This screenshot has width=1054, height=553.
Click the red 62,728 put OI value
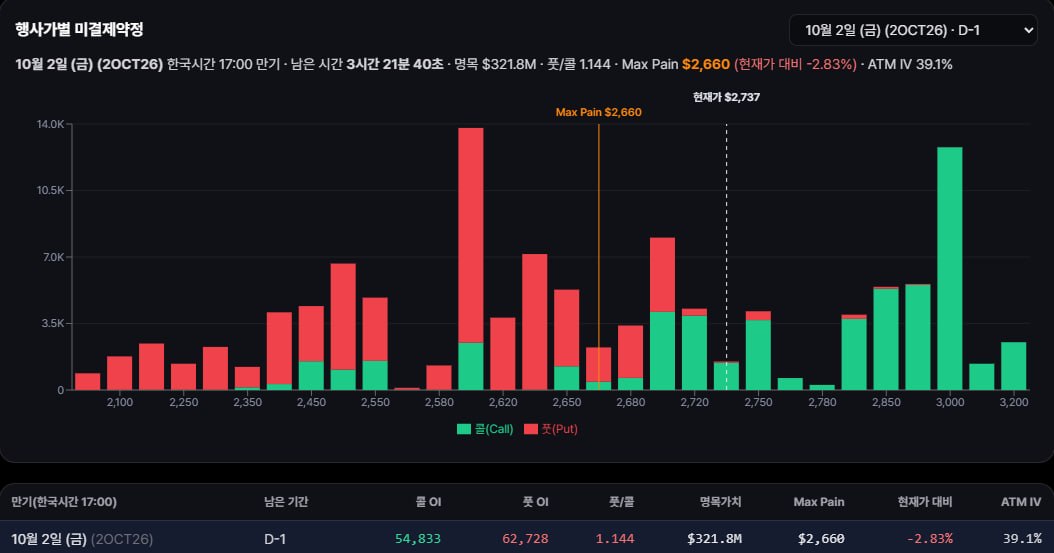click(x=526, y=539)
